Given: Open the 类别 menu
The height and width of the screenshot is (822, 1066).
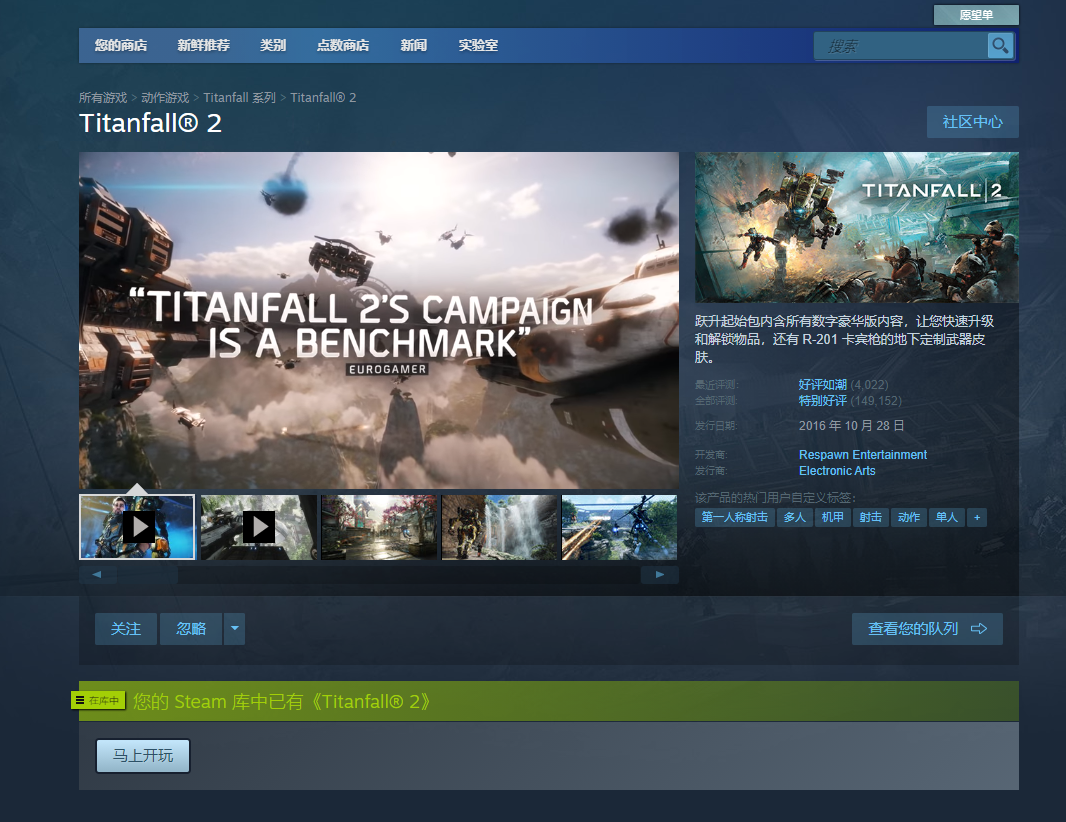Looking at the screenshot, I should [273, 46].
